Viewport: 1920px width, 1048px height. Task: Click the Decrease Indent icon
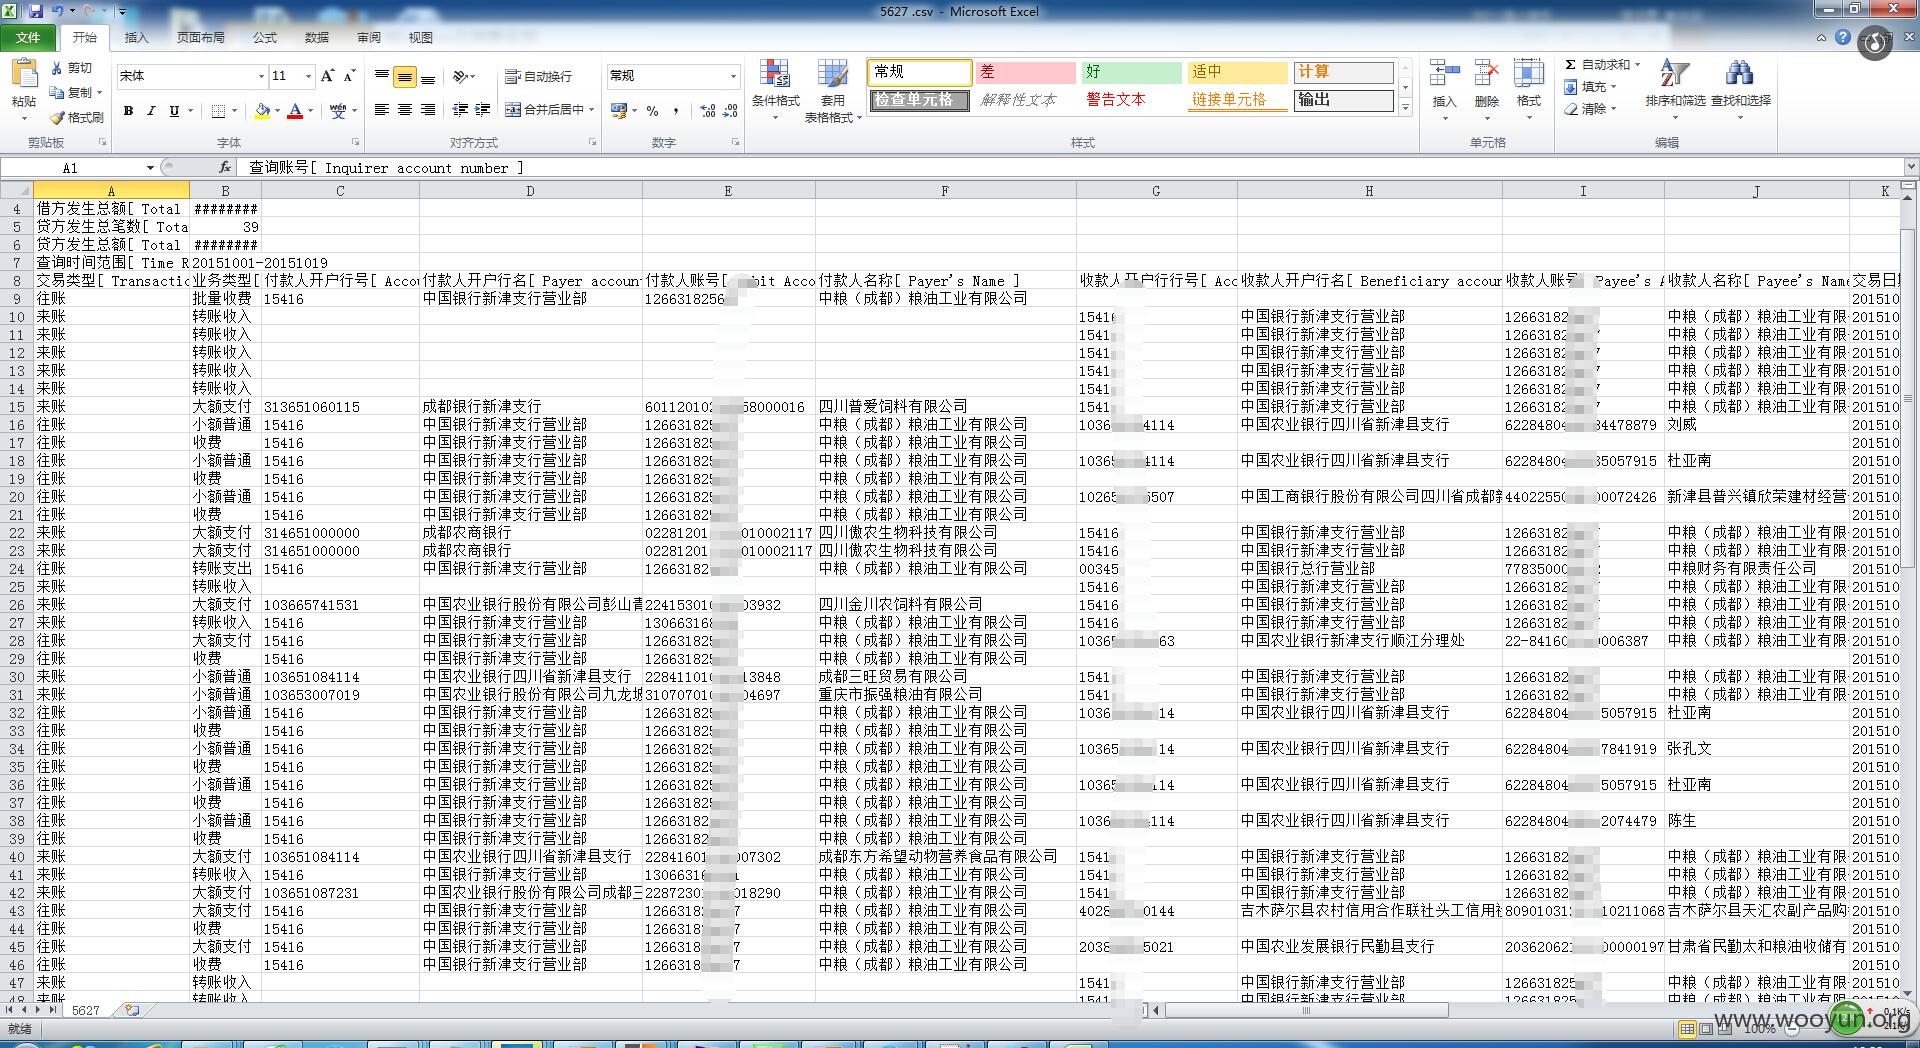click(460, 110)
